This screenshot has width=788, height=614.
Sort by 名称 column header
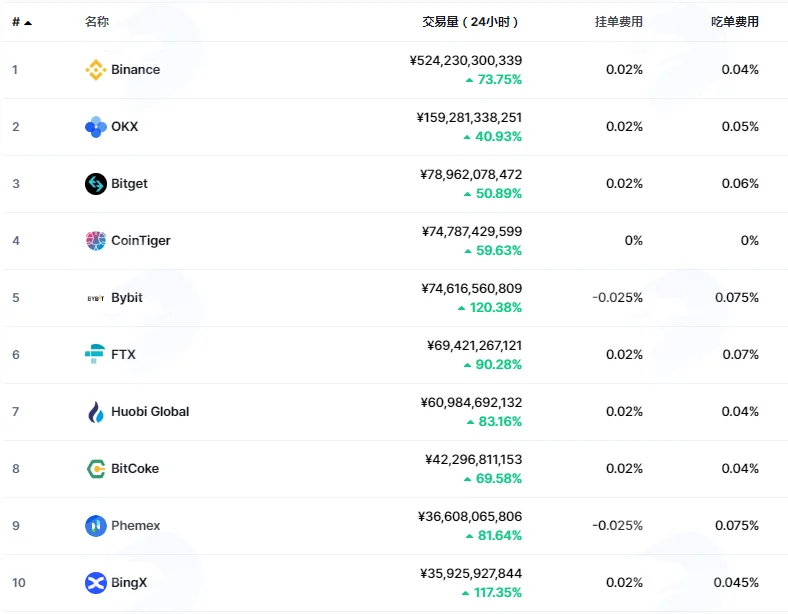coord(97,22)
